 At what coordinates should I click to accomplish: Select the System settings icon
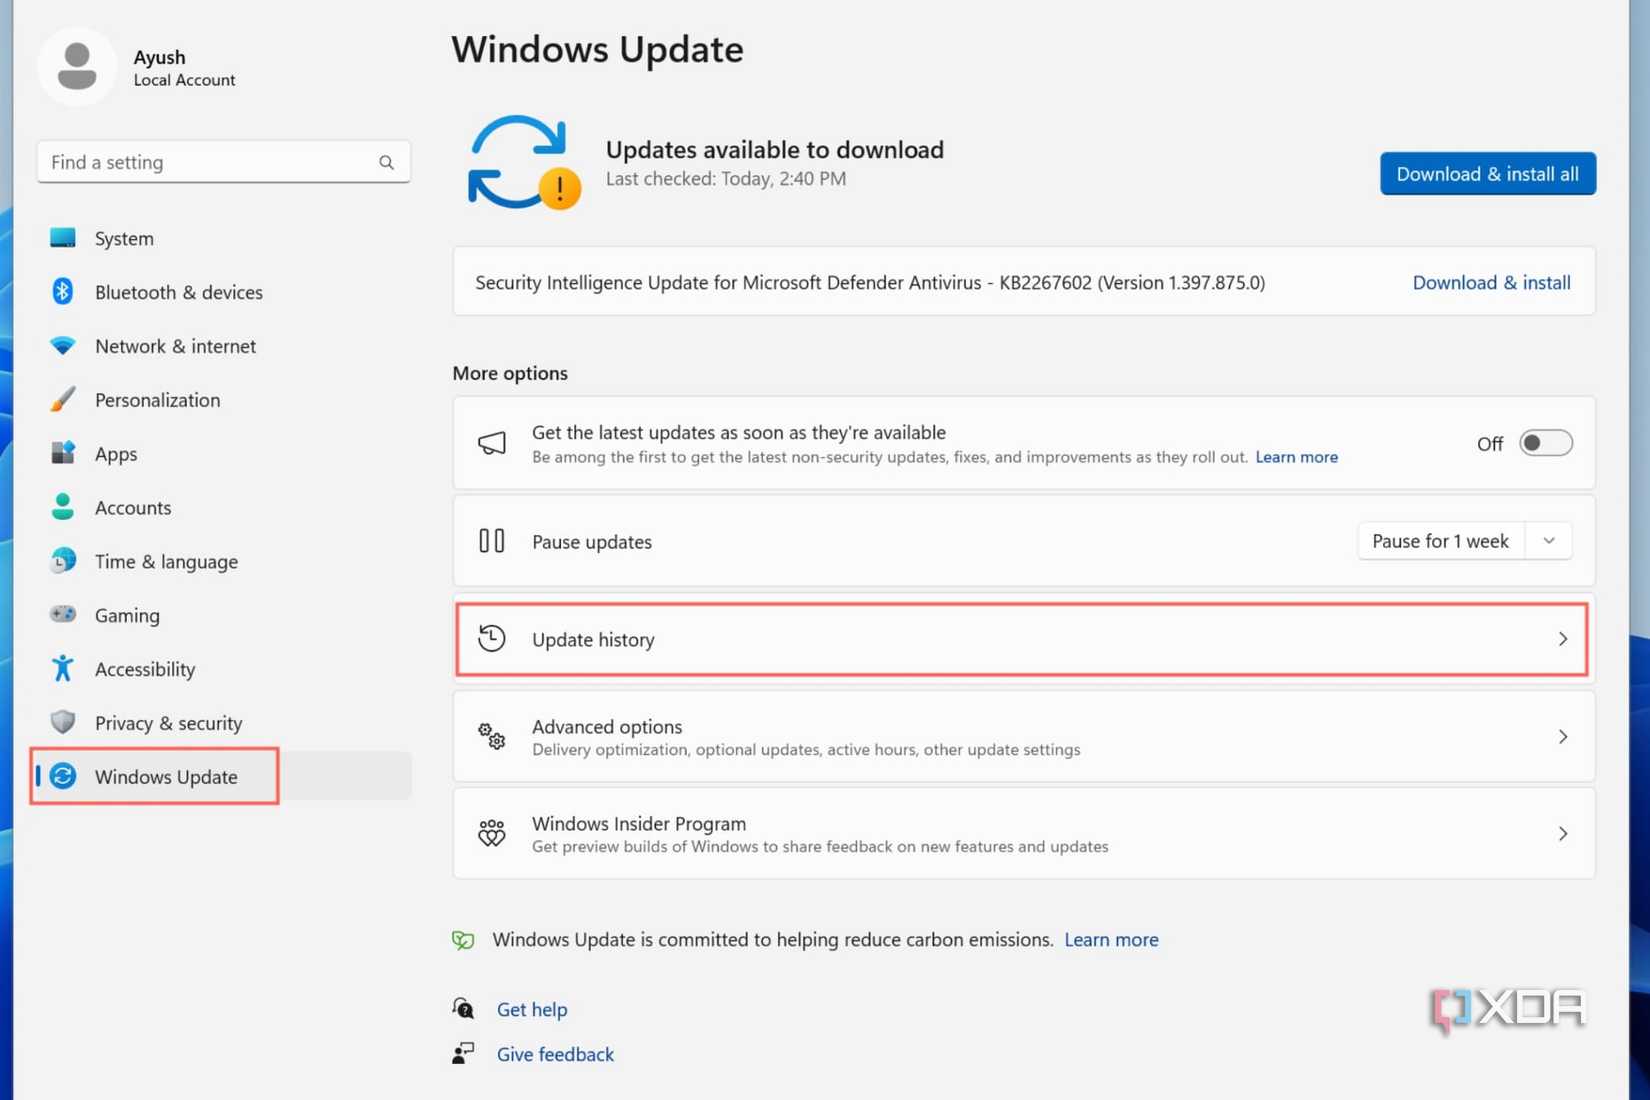[62, 238]
